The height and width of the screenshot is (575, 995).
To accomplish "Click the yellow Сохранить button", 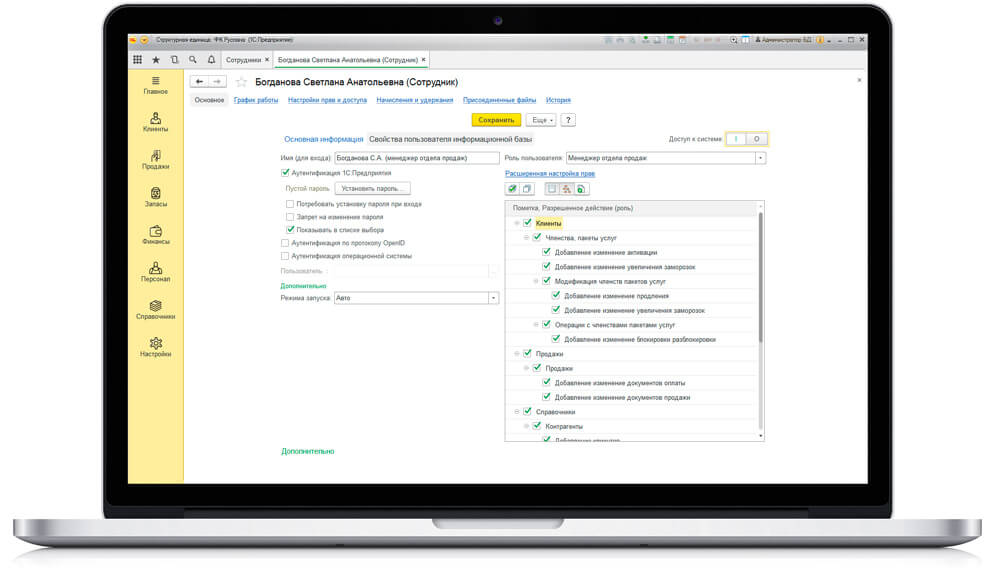I will pos(496,120).
